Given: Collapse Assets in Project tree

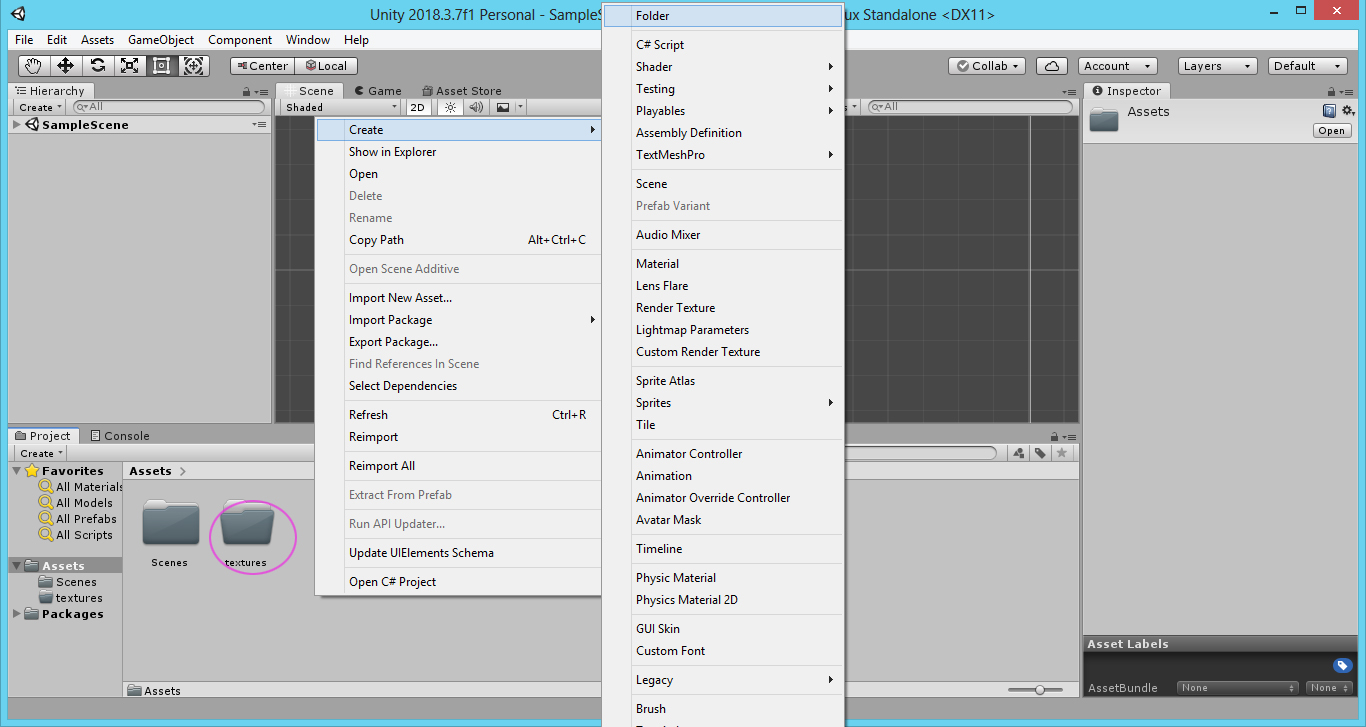Looking at the screenshot, I should click(x=17, y=566).
